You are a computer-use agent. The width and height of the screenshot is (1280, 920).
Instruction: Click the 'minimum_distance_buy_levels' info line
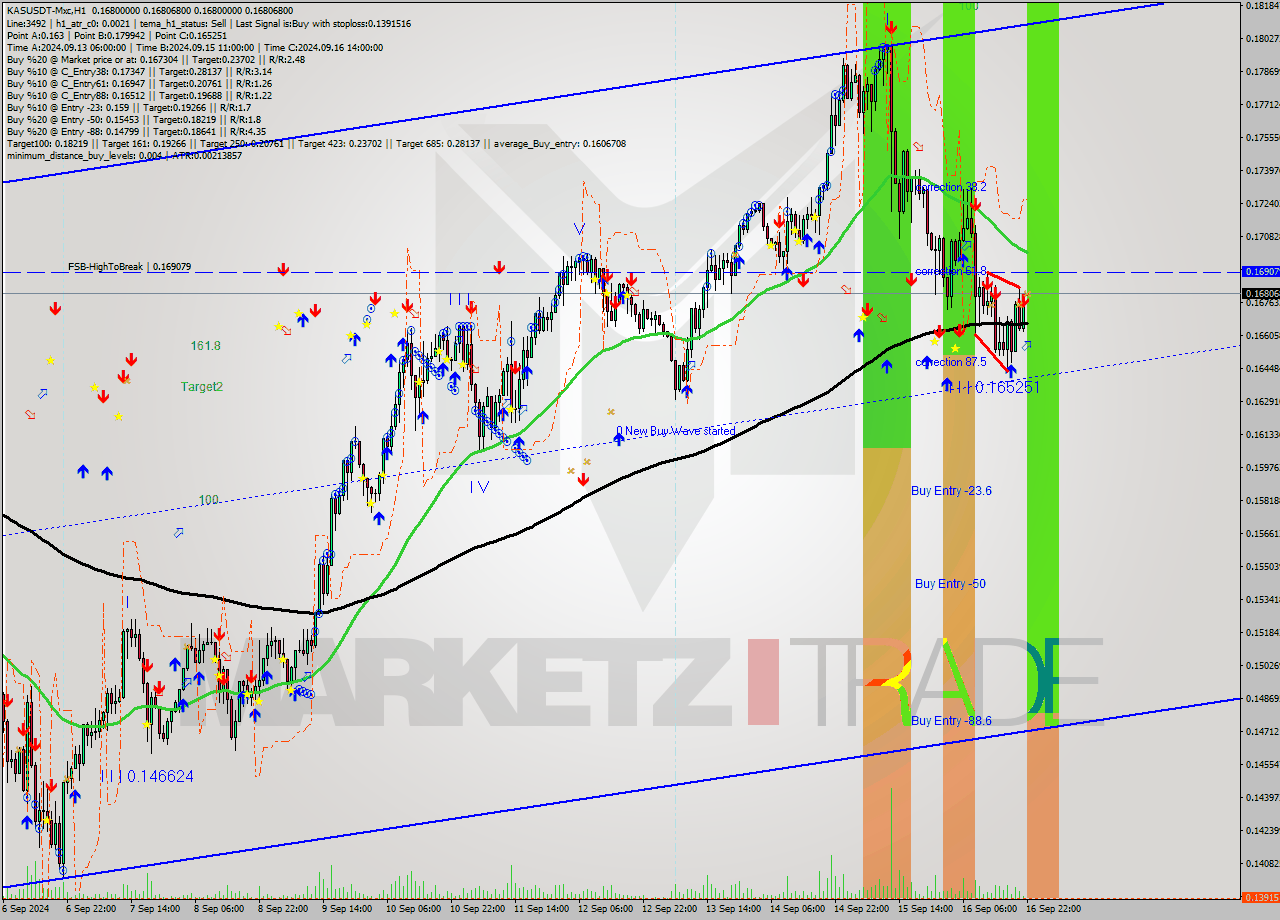[x=124, y=155]
